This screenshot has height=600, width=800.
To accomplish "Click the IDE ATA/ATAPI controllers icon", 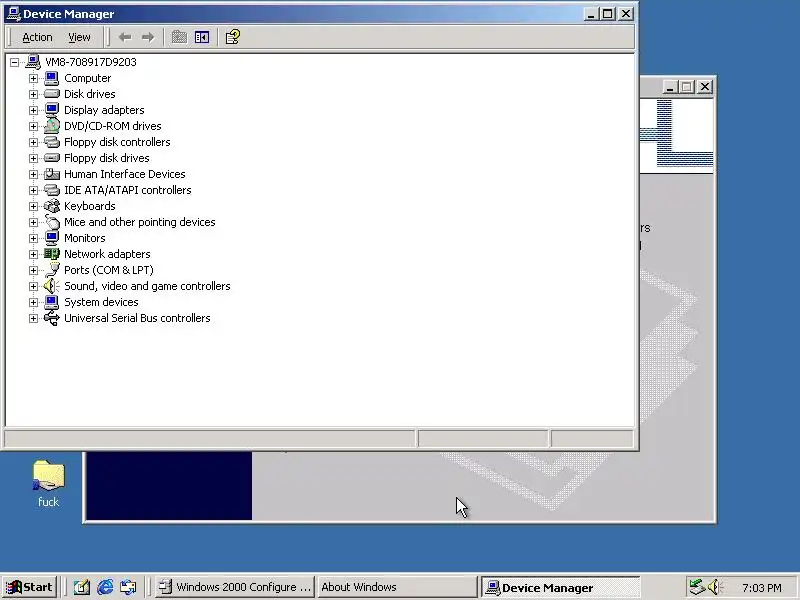I will coord(52,190).
